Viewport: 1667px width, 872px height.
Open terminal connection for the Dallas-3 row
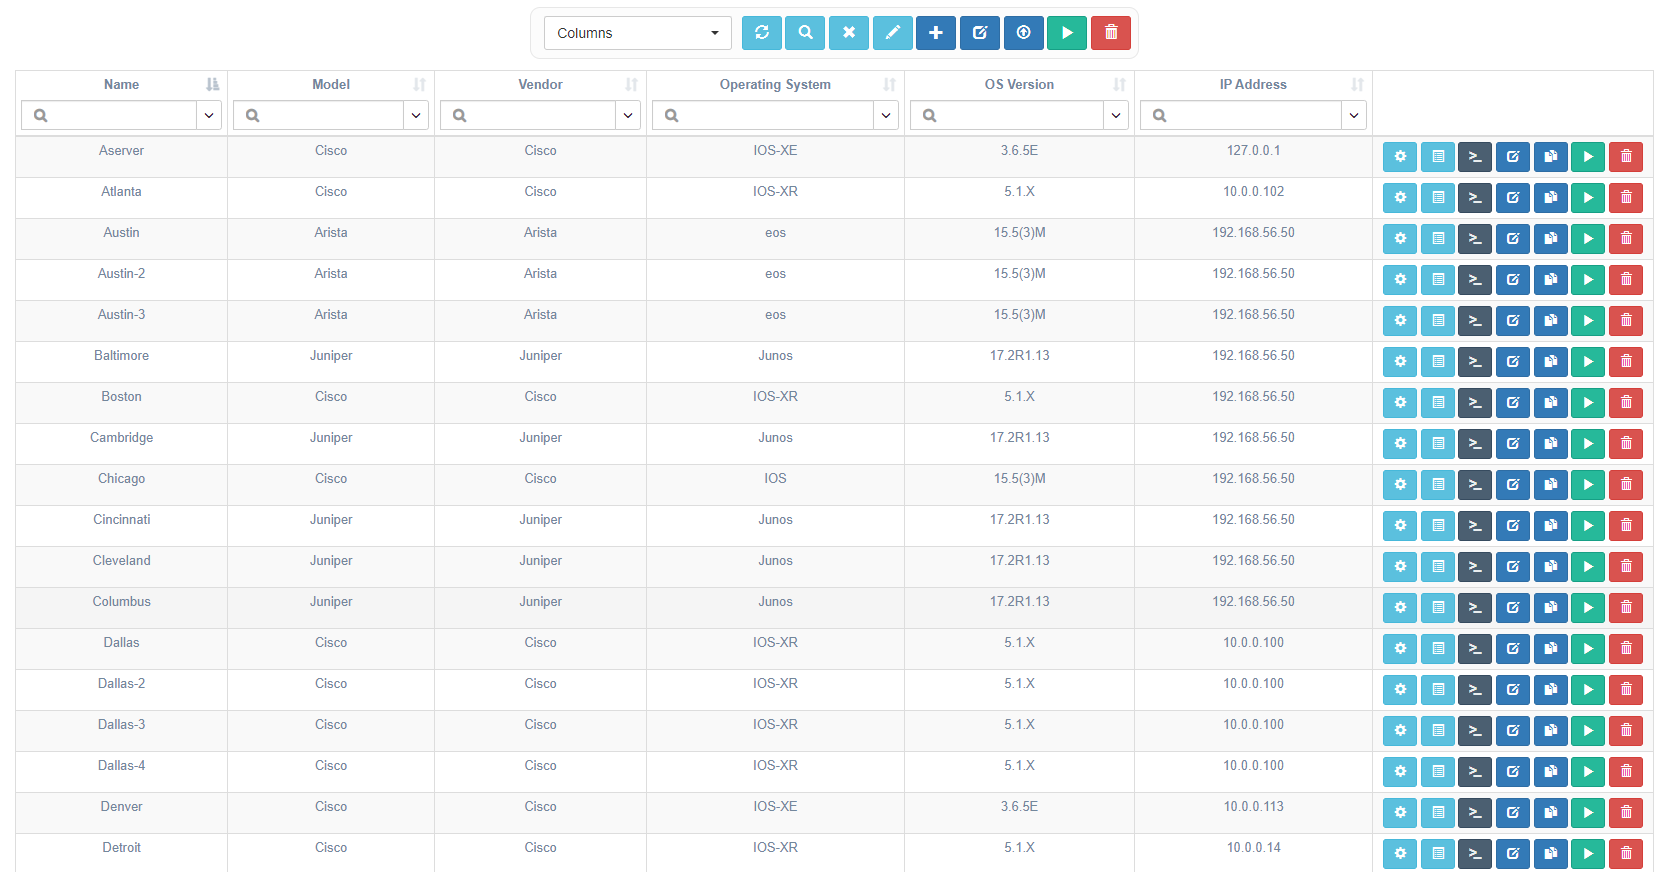(1475, 731)
